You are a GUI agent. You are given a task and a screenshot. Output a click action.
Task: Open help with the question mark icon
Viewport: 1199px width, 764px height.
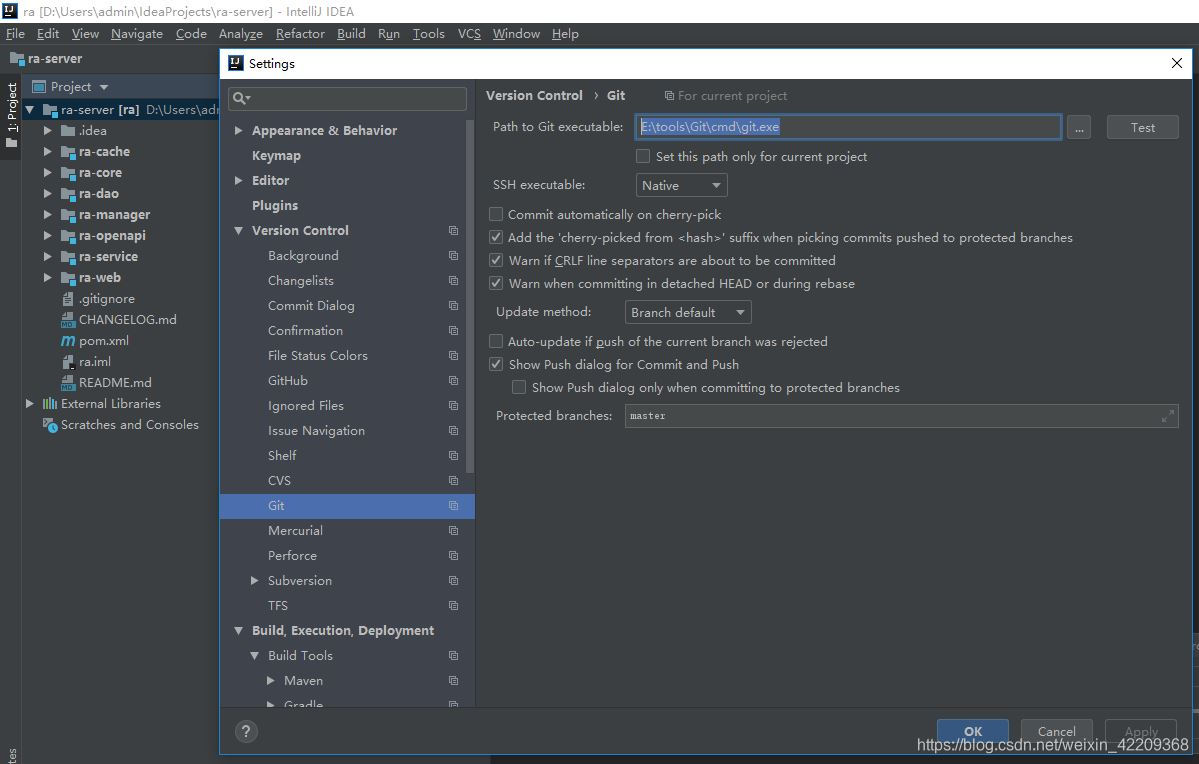(x=245, y=732)
